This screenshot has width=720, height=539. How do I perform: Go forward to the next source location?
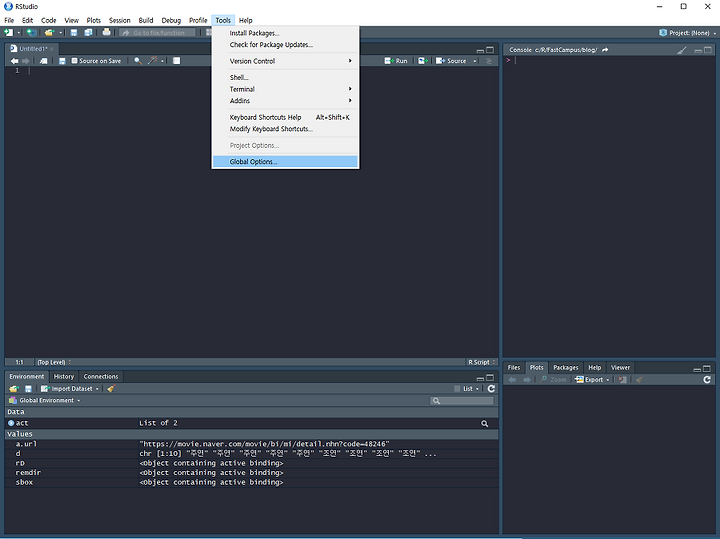[x=26, y=61]
